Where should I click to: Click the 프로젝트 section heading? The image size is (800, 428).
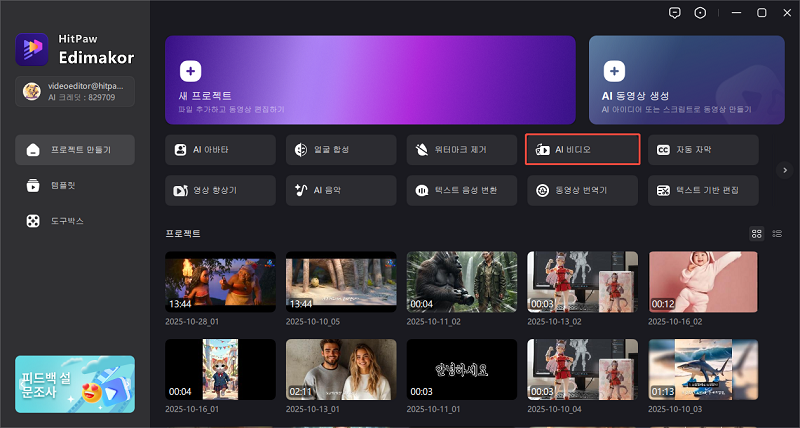click(x=183, y=234)
